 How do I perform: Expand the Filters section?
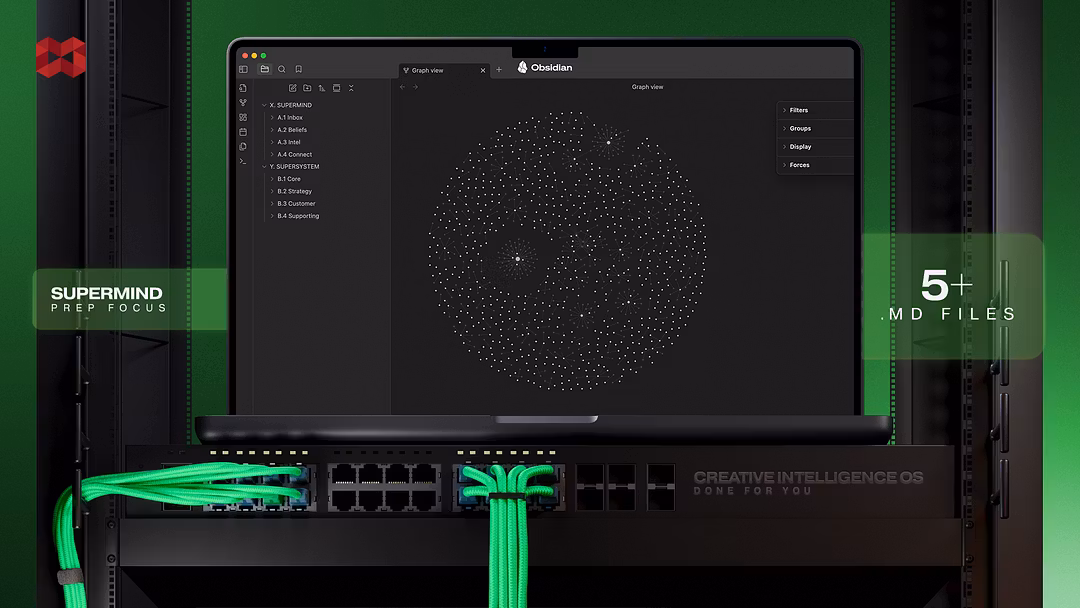(799, 111)
